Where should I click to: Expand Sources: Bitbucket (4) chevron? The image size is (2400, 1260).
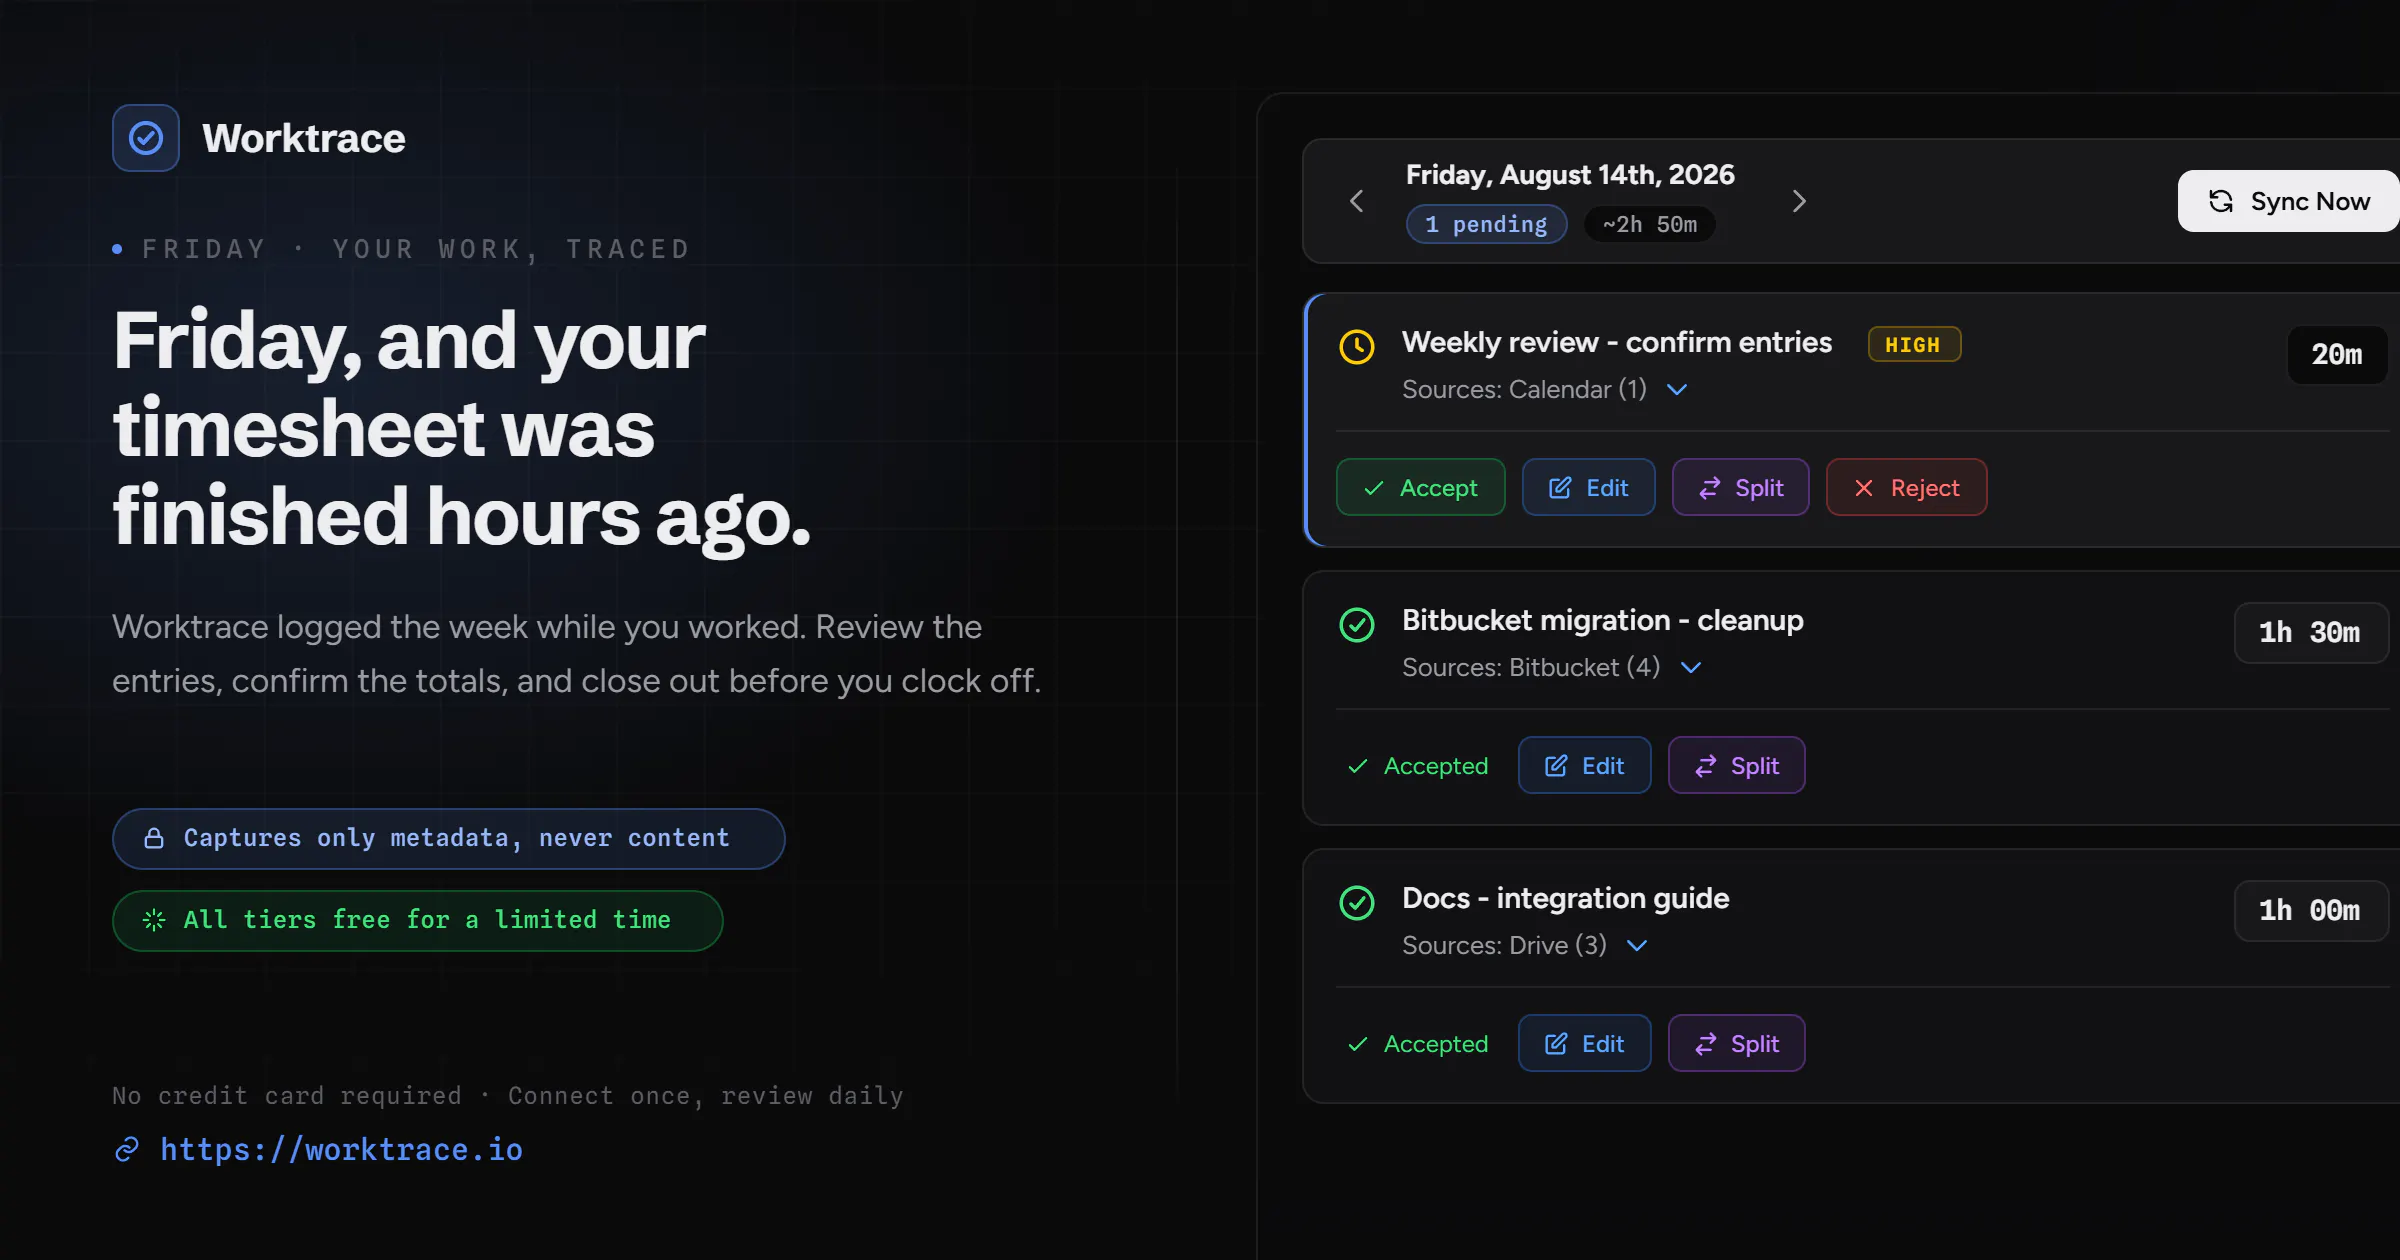pyautogui.click(x=1691, y=668)
